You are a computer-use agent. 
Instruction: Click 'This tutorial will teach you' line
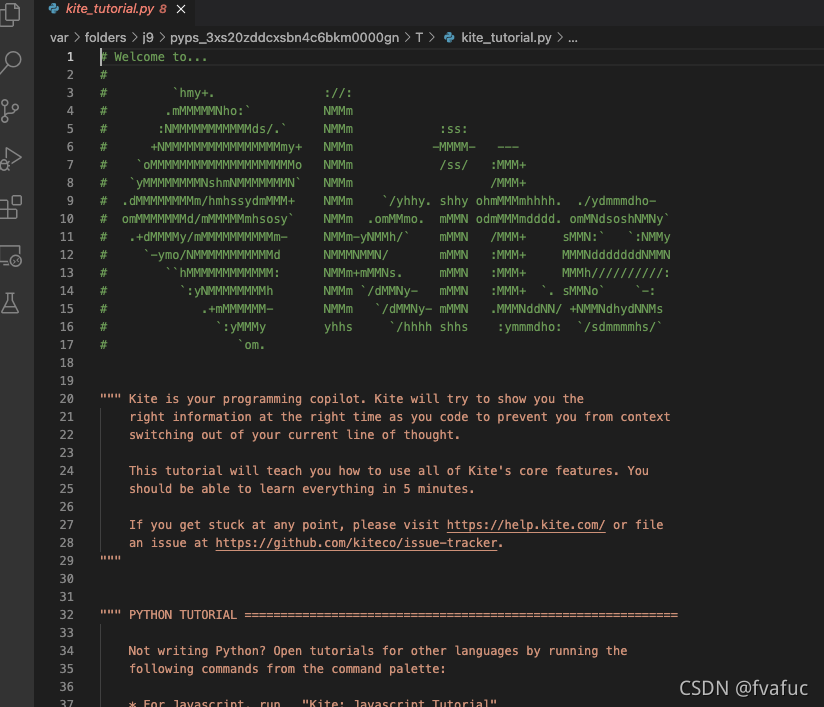coord(388,471)
